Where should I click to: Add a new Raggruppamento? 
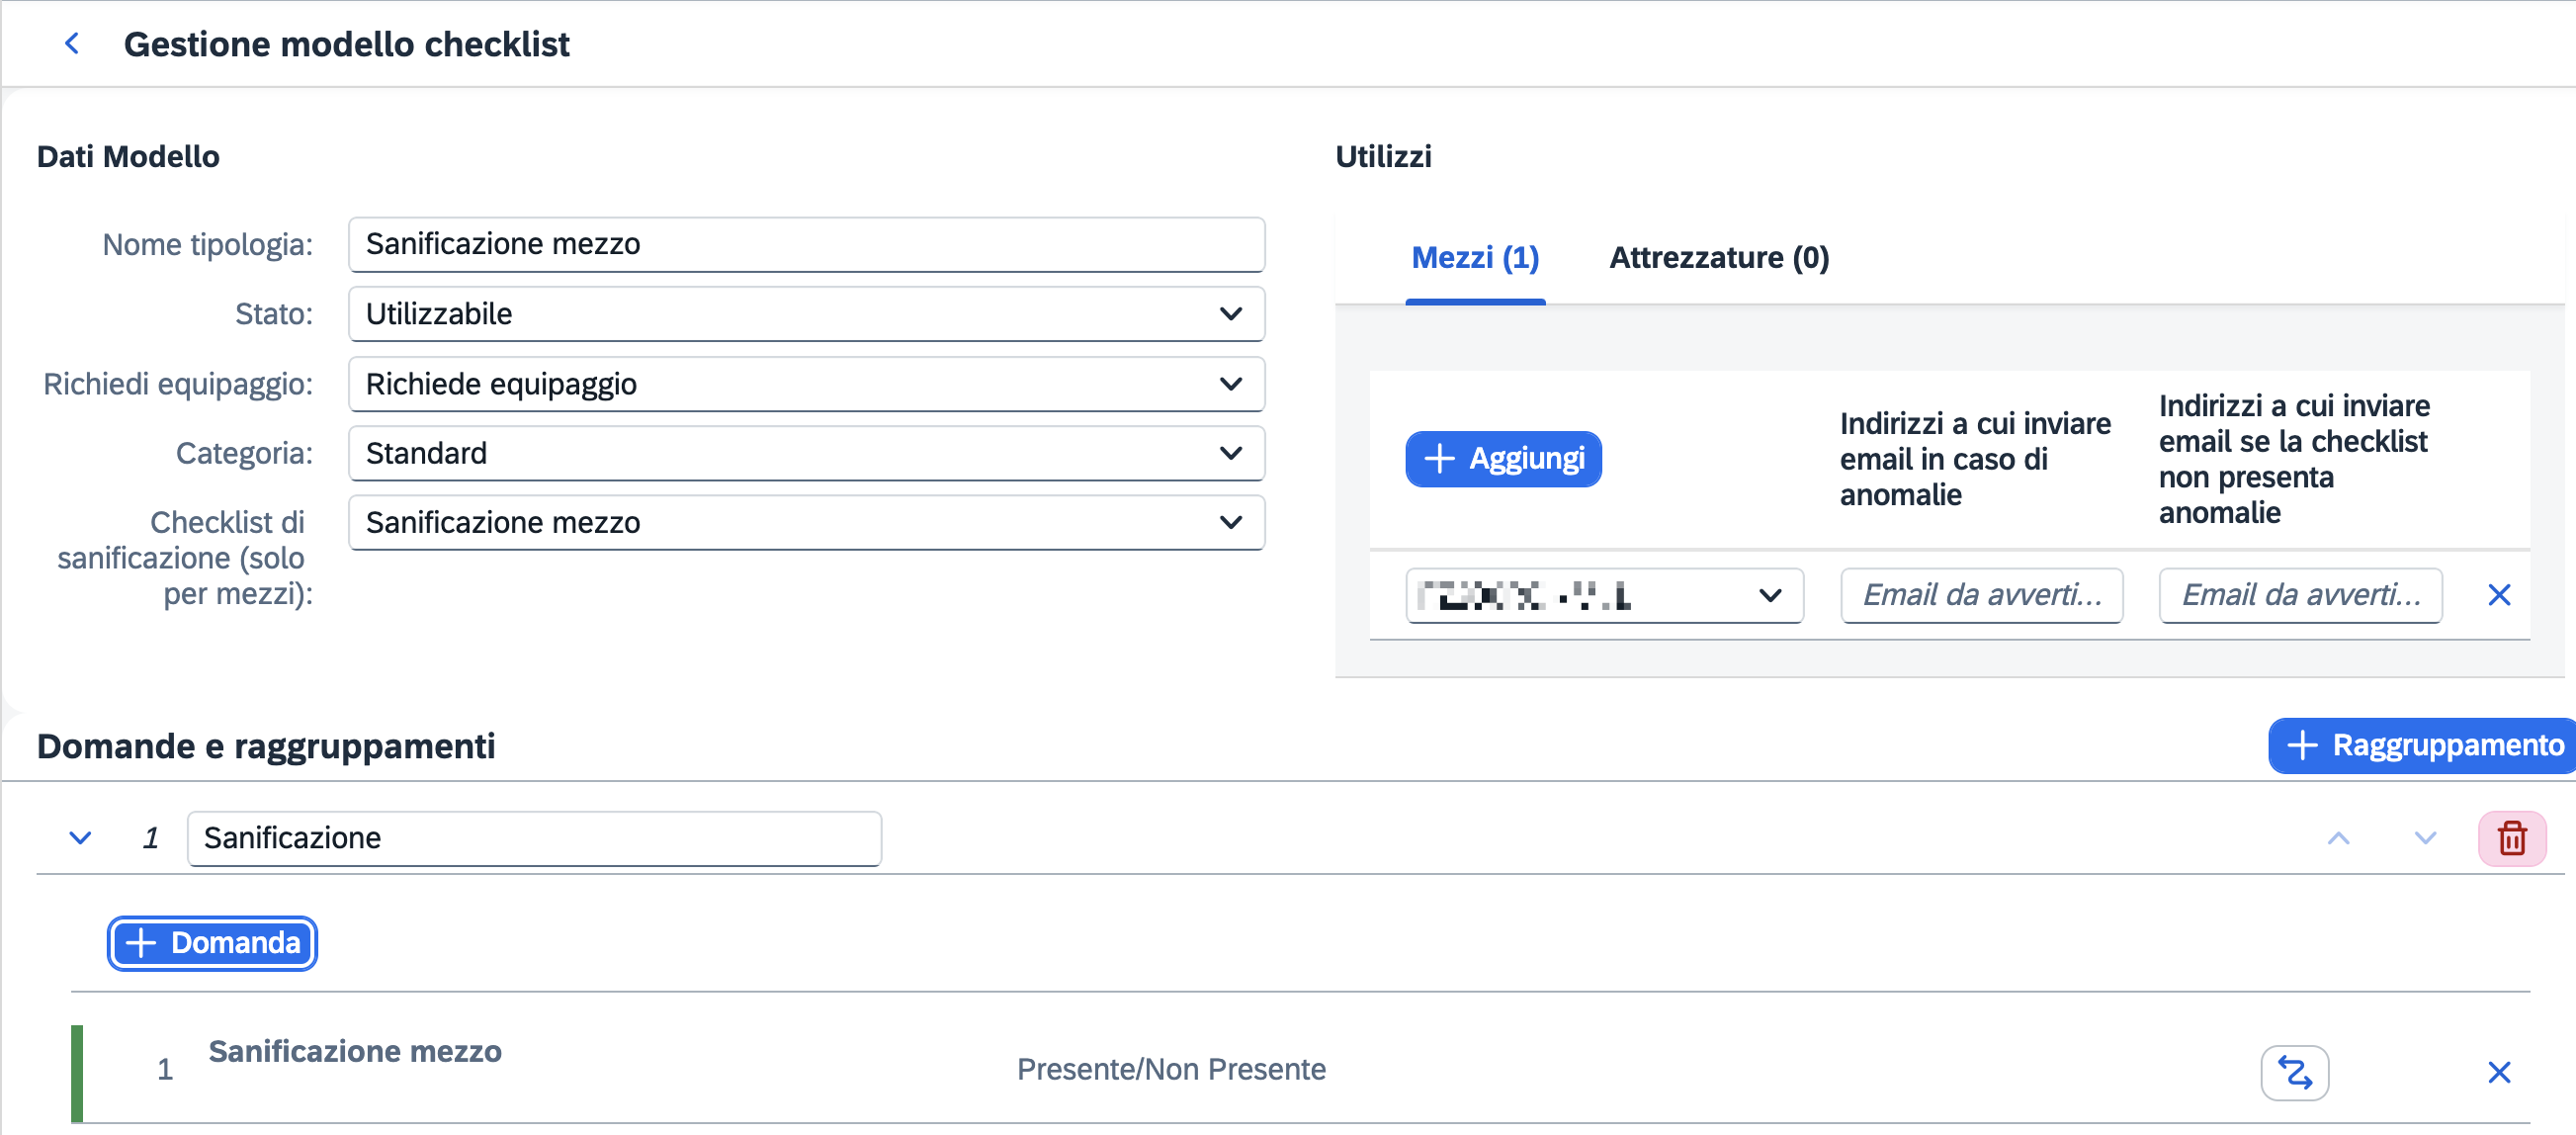tap(2421, 745)
